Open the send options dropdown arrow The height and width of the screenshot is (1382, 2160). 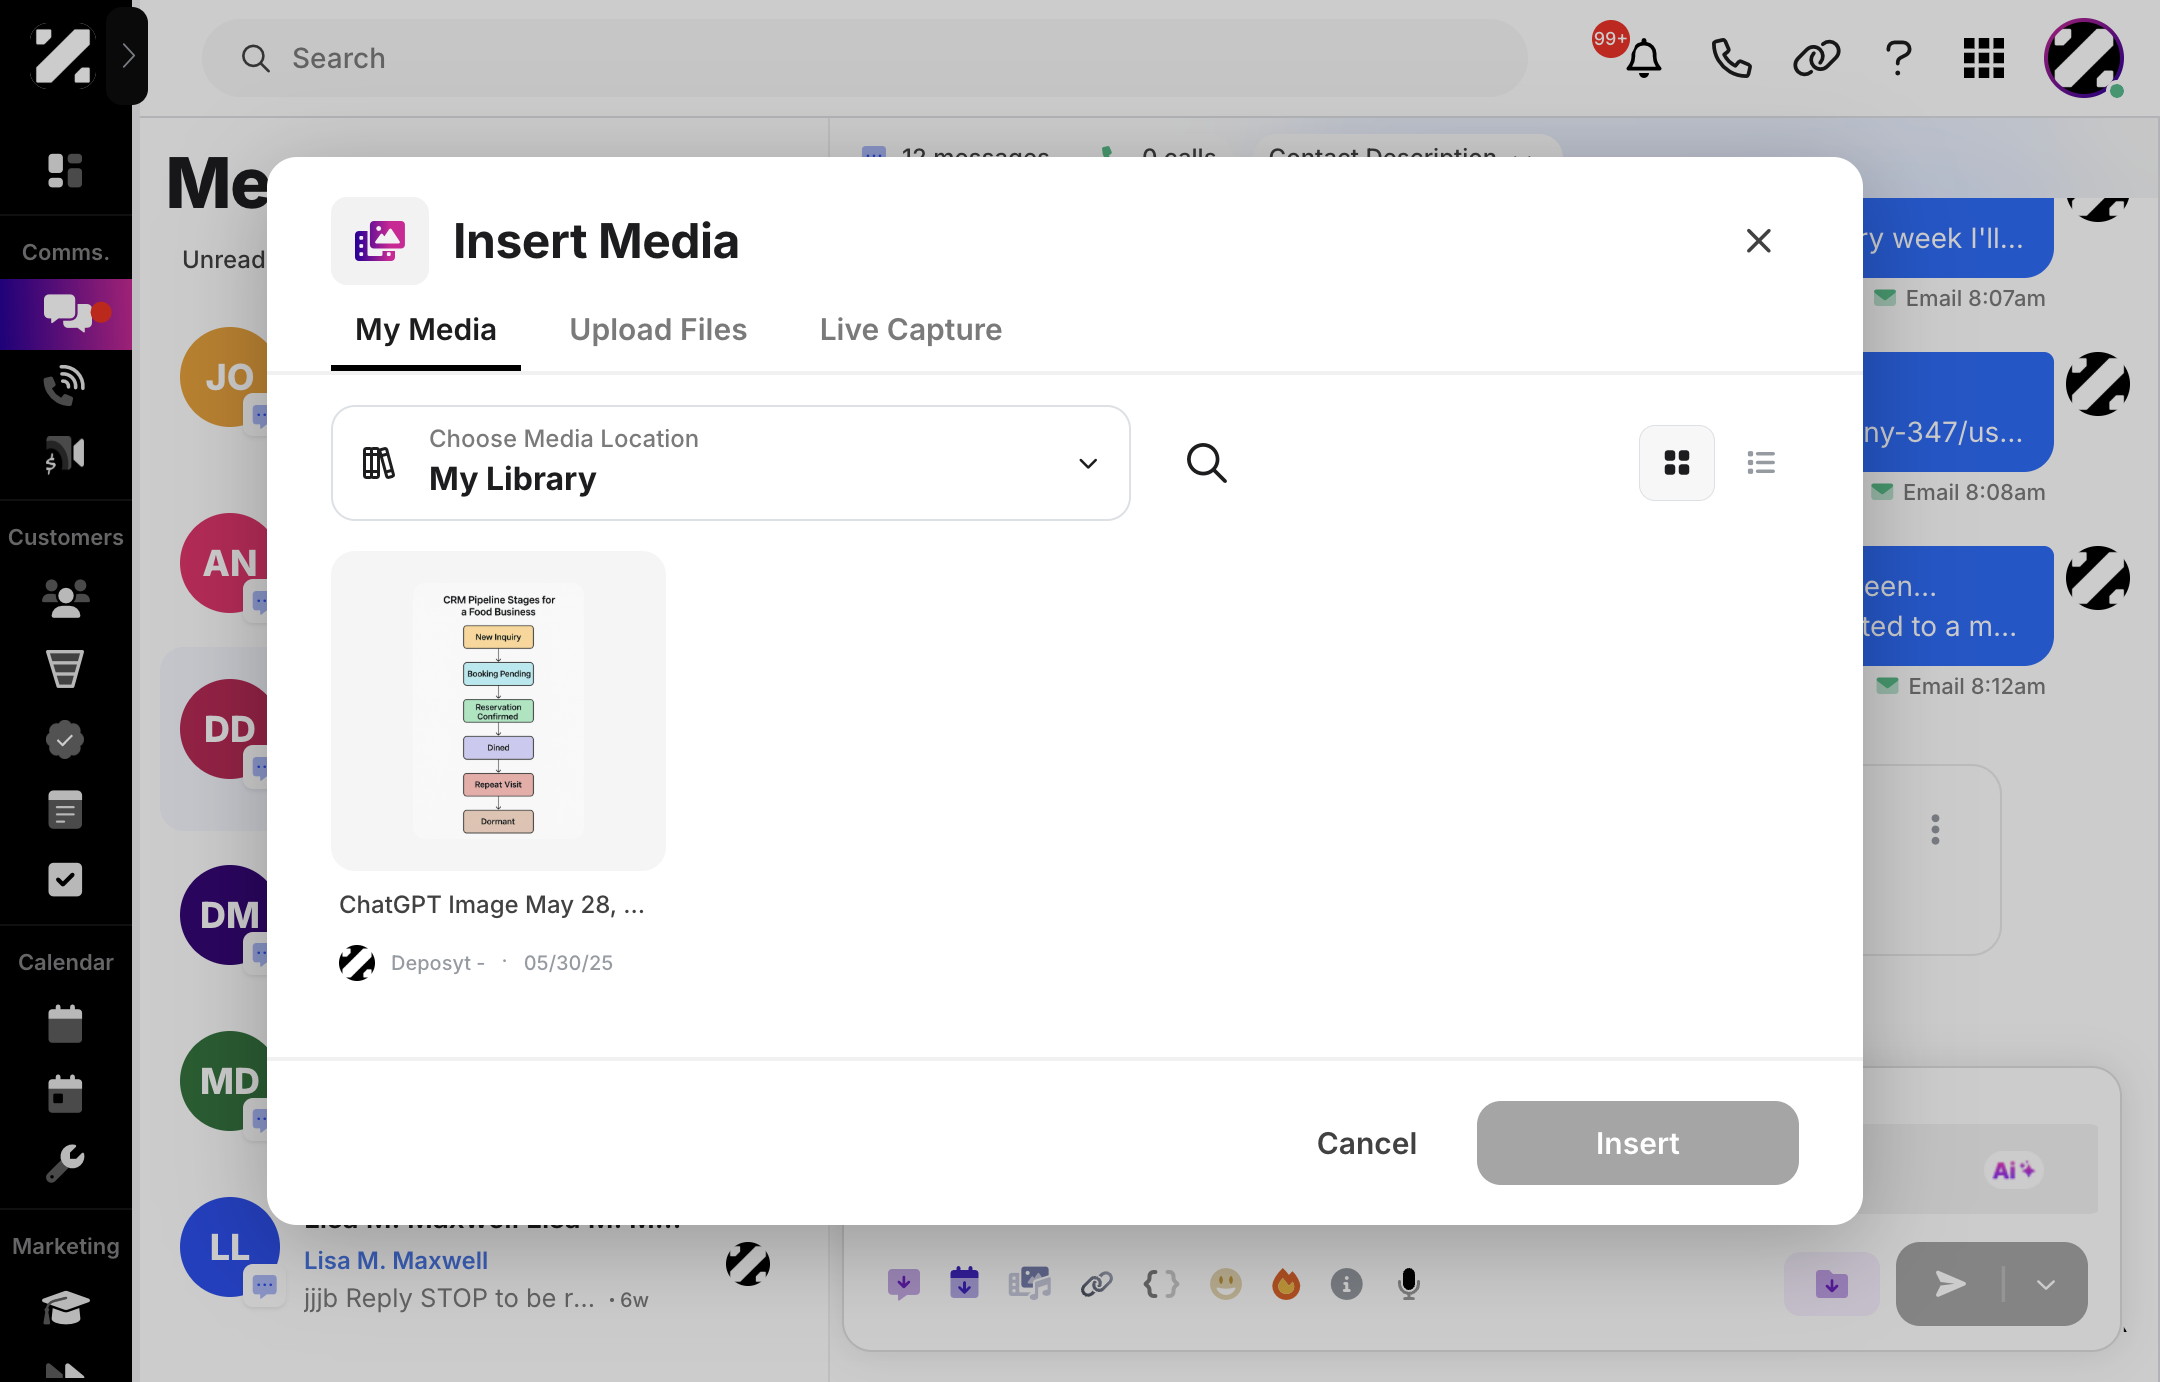(2046, 1284)
